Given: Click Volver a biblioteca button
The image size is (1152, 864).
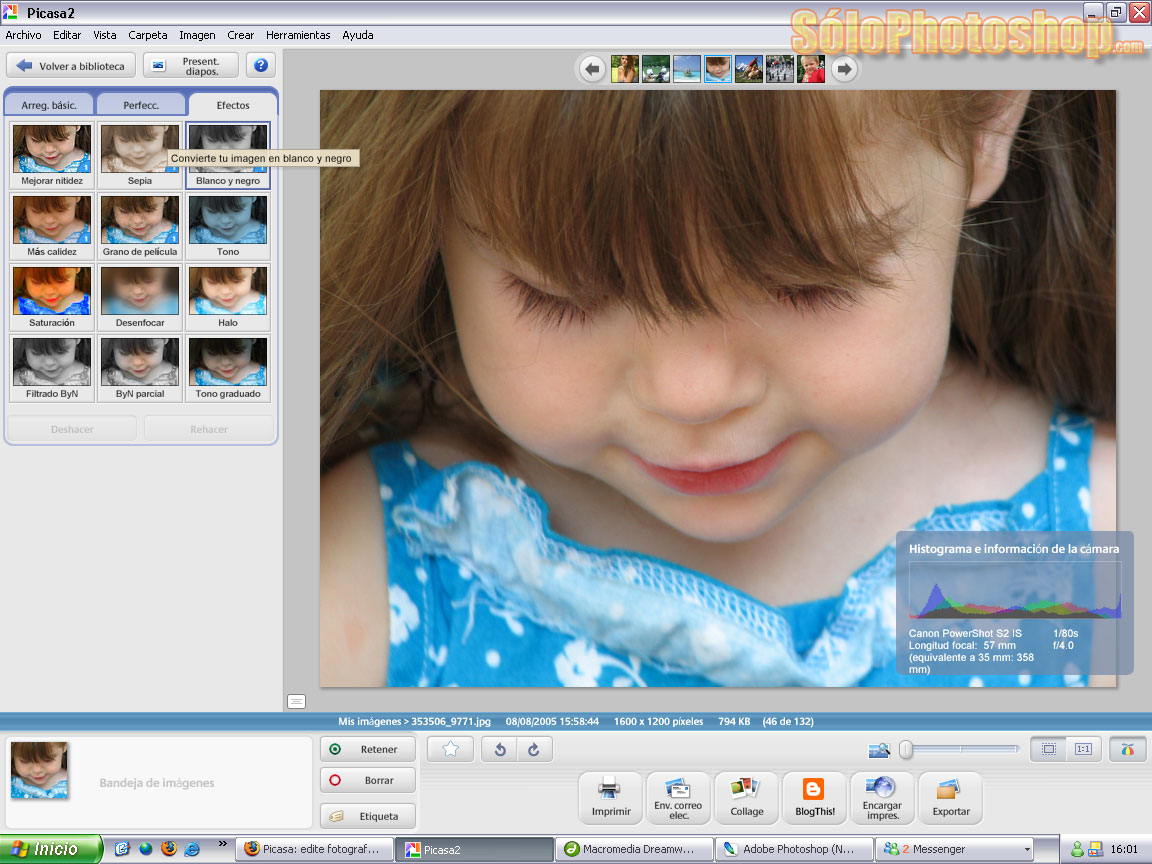Looking at the screenshot, I should (71, 66).
